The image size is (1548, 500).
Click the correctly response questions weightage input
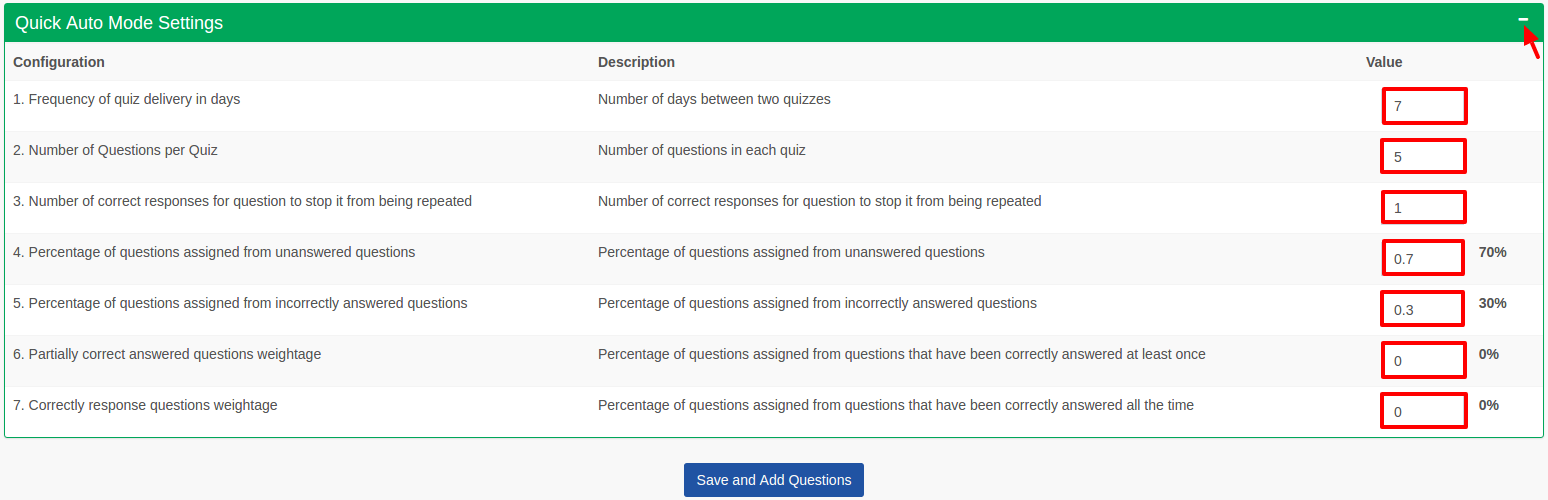click(x=1424, y=411)
